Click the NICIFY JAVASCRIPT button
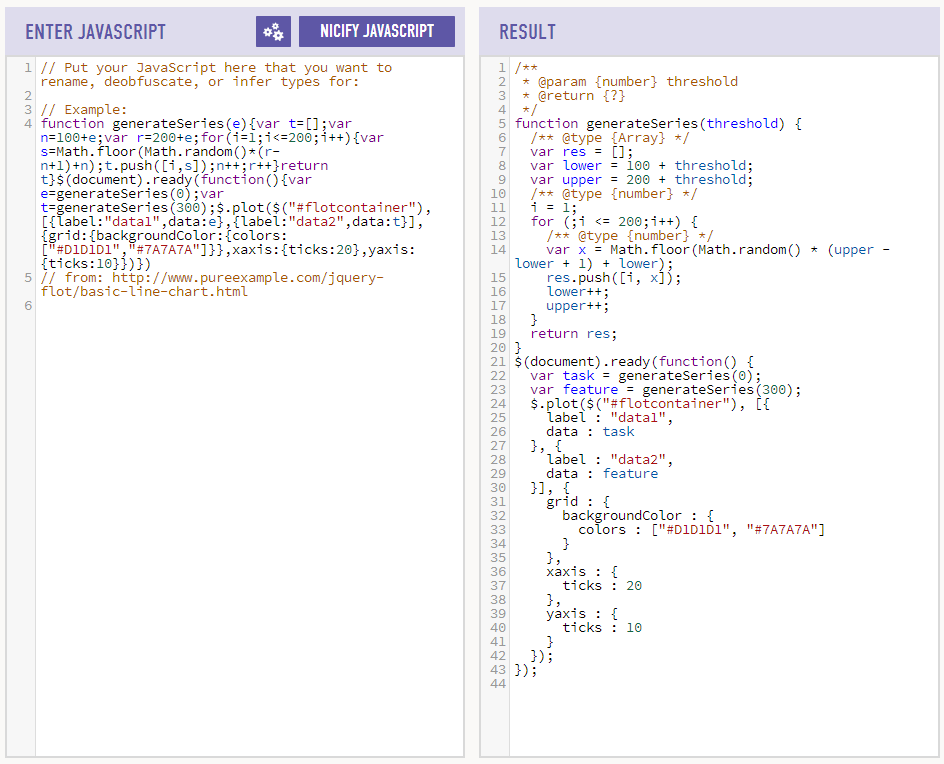Image resolution: width=944 pixels, height=764 pixels. 377,31
